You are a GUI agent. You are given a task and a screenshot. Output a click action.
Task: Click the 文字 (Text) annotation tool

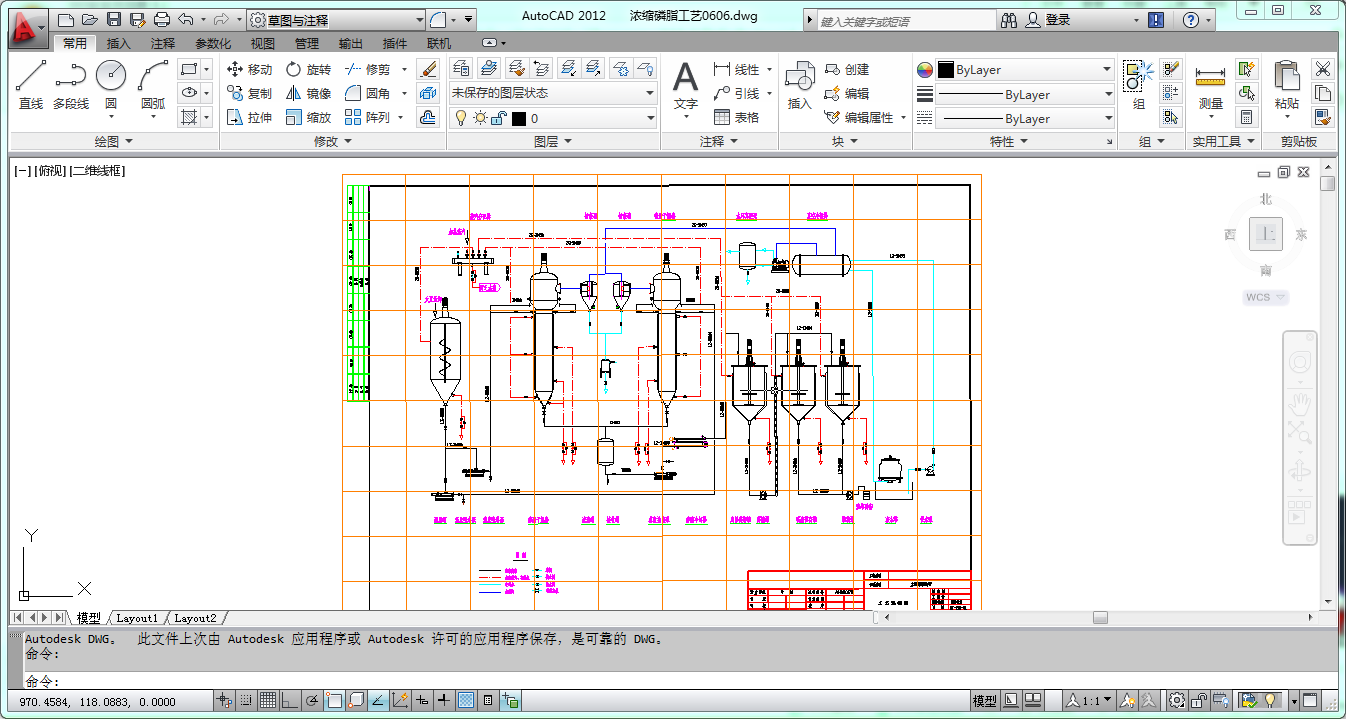(685, 84)
